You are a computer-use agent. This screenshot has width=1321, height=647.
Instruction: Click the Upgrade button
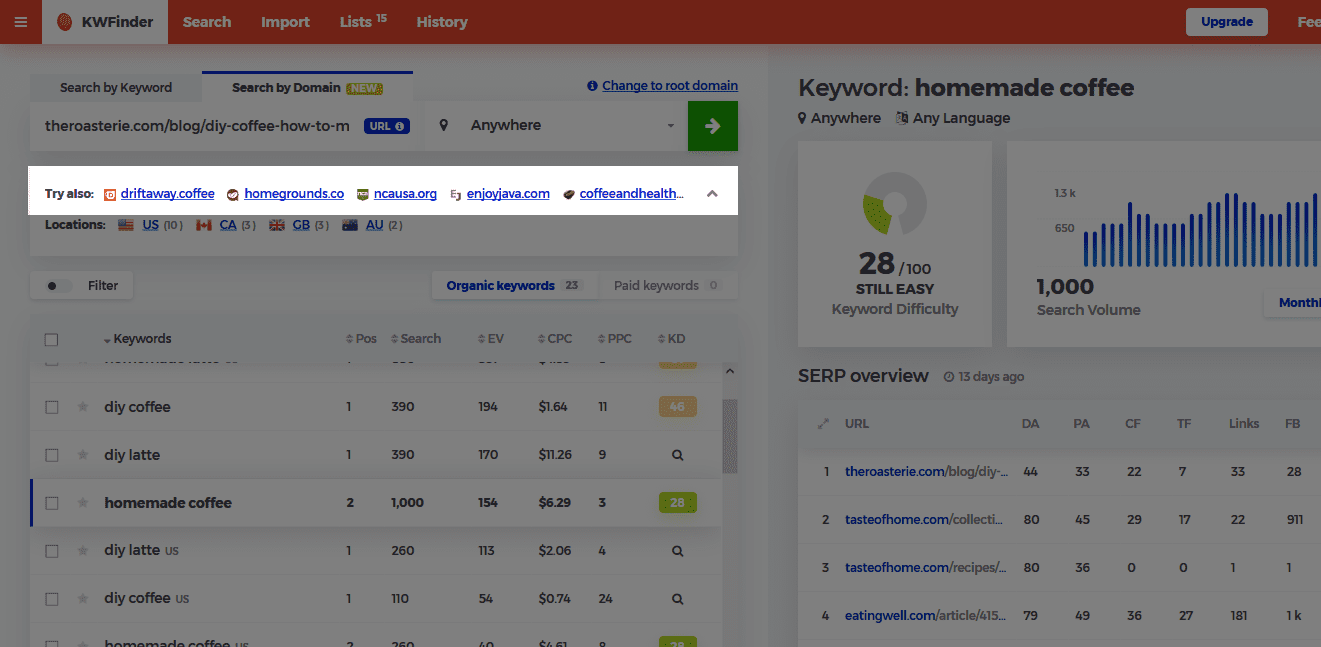pyautogui.click(x=1227, y=22)
